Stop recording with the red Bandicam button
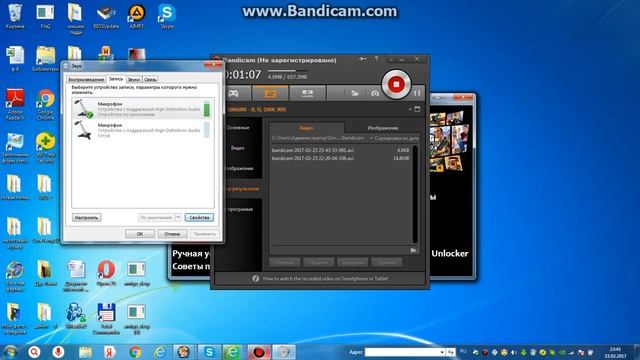Screen dimensions: 640x360 tap(396, 84)
